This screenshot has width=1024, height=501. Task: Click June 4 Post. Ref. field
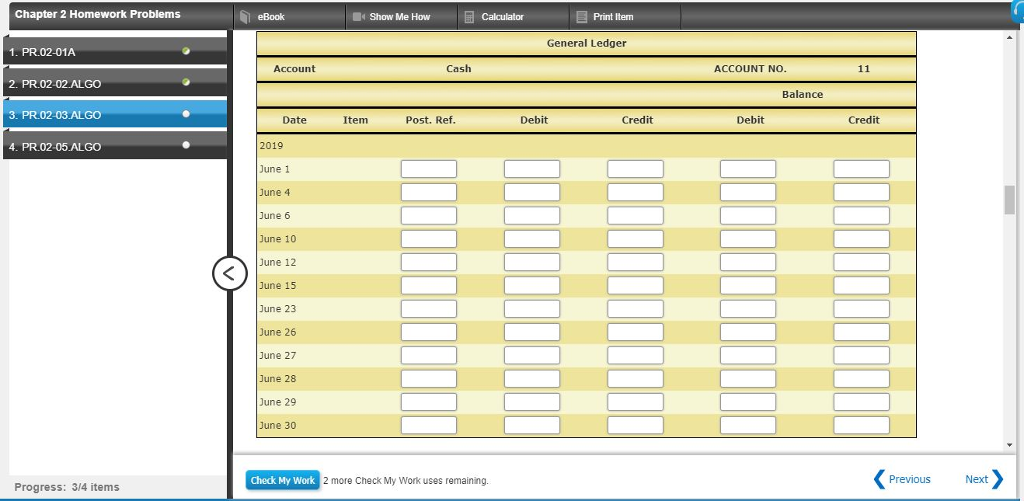click(x=429, y=193)
